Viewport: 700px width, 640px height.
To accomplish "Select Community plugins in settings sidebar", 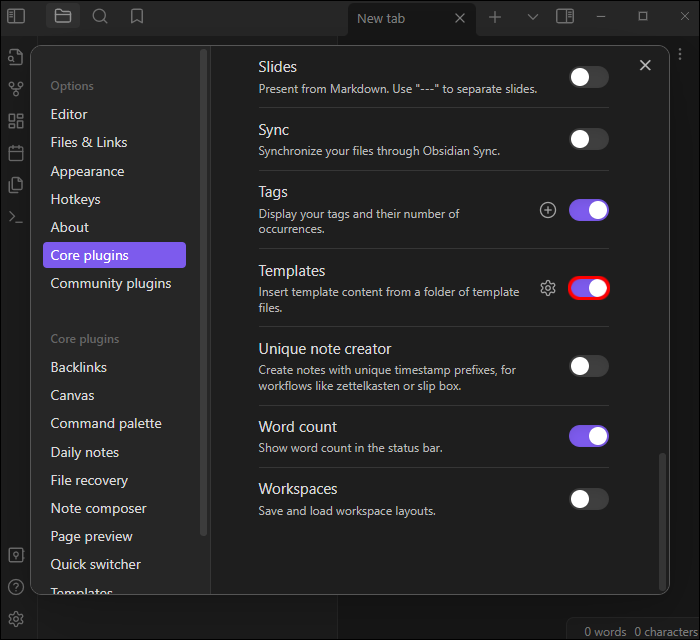I will (111, 283).
